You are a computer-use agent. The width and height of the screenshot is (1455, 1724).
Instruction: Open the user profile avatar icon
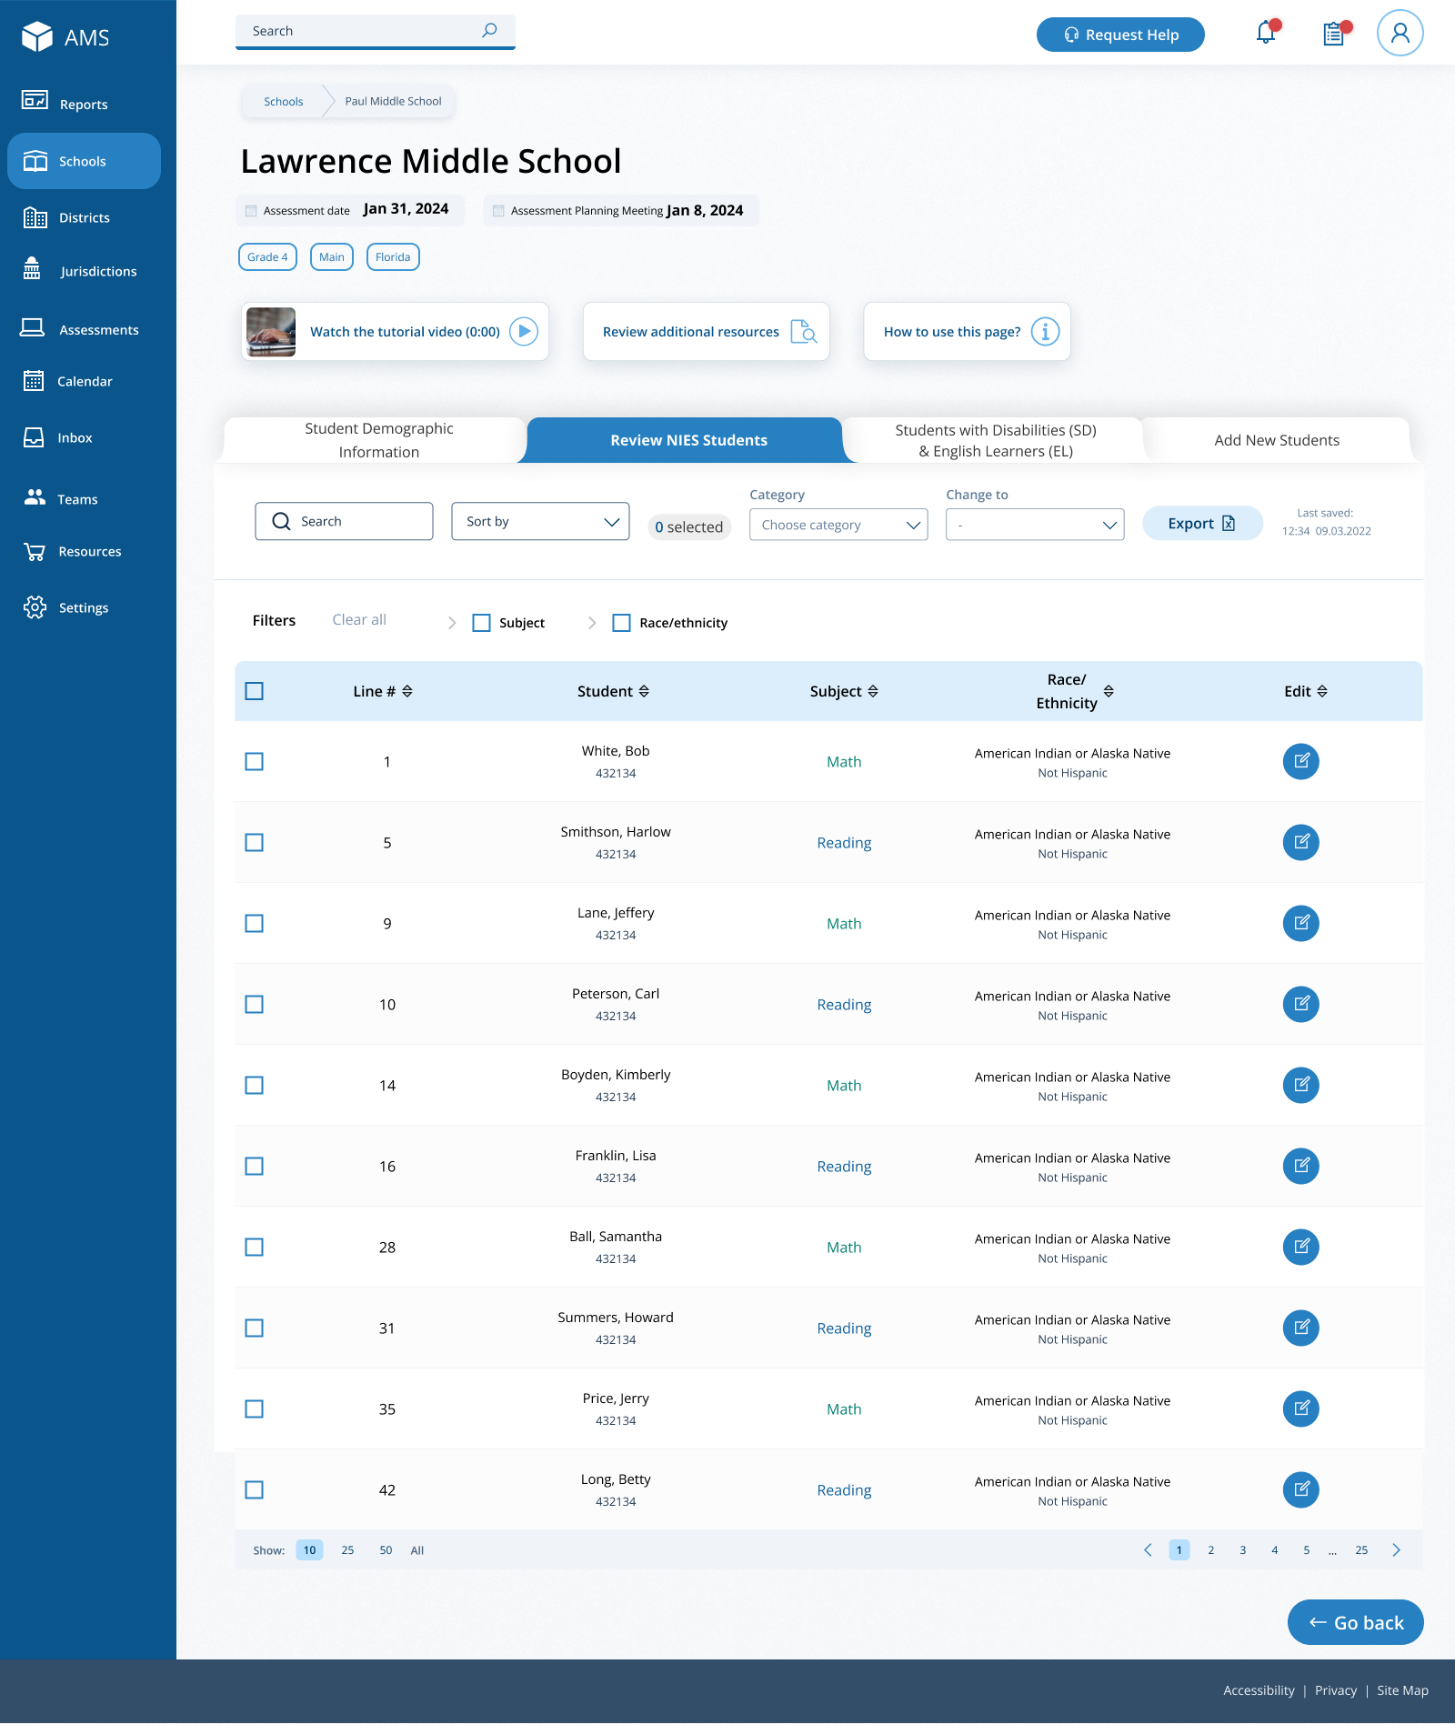click(1399, 34)
